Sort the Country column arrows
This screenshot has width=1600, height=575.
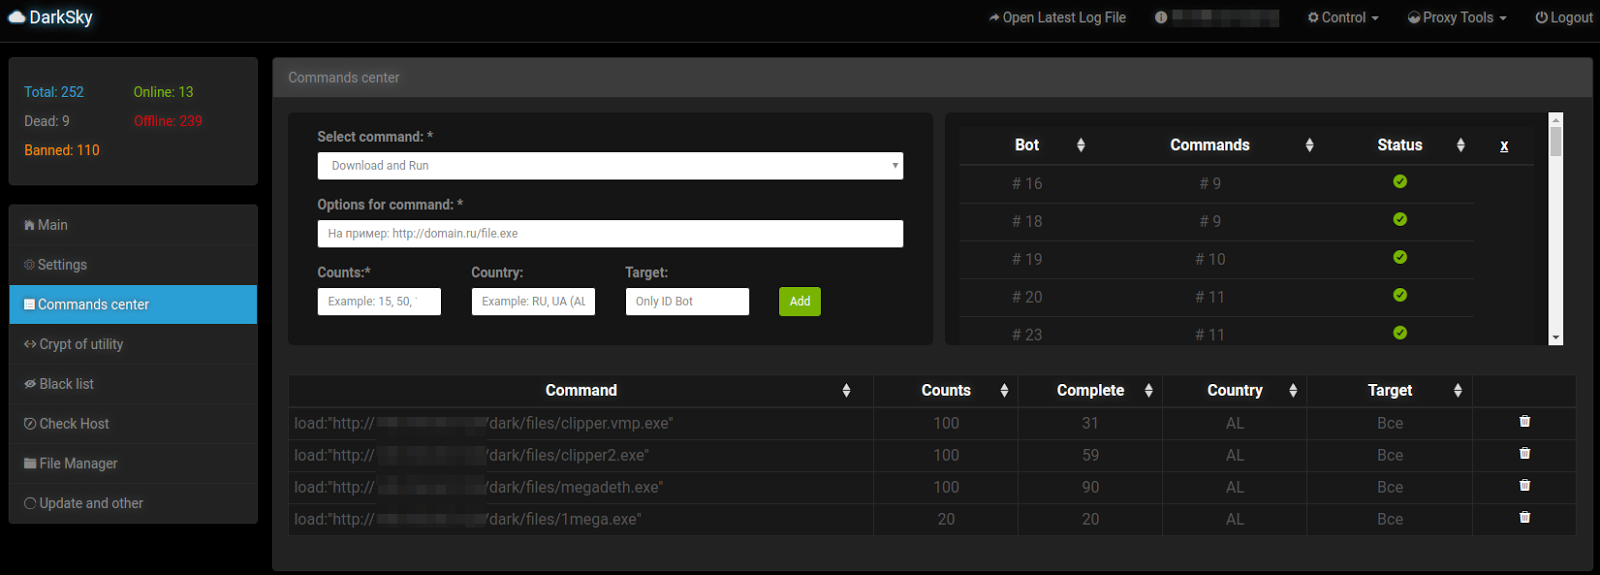[1293, 391]
